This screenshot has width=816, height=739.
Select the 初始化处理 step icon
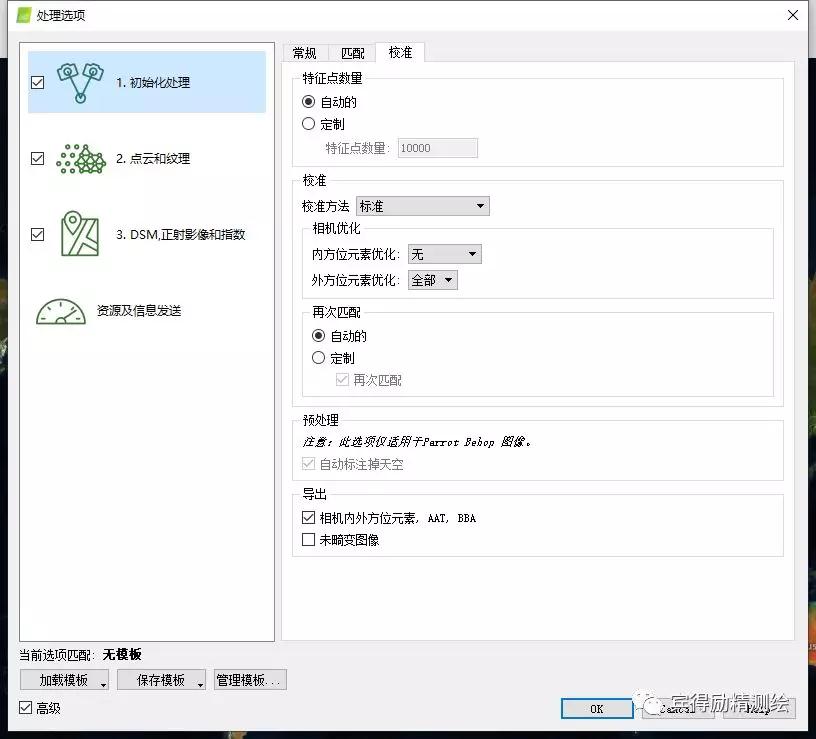[x=80, y=83]
